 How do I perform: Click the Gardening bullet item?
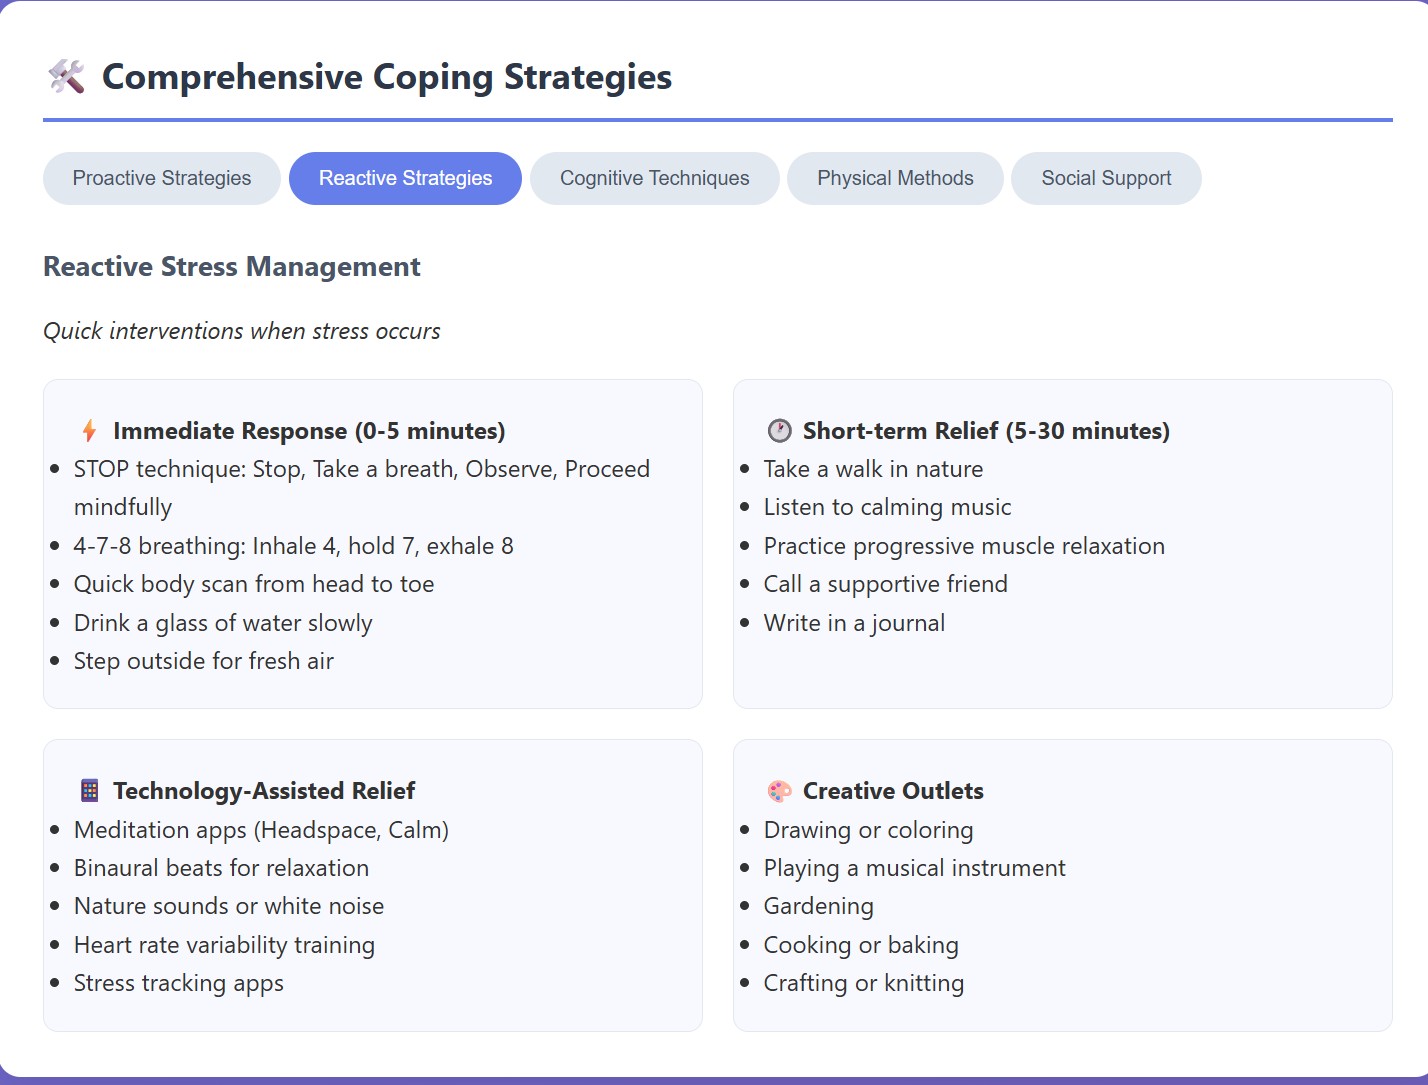[x=818, y=906]
